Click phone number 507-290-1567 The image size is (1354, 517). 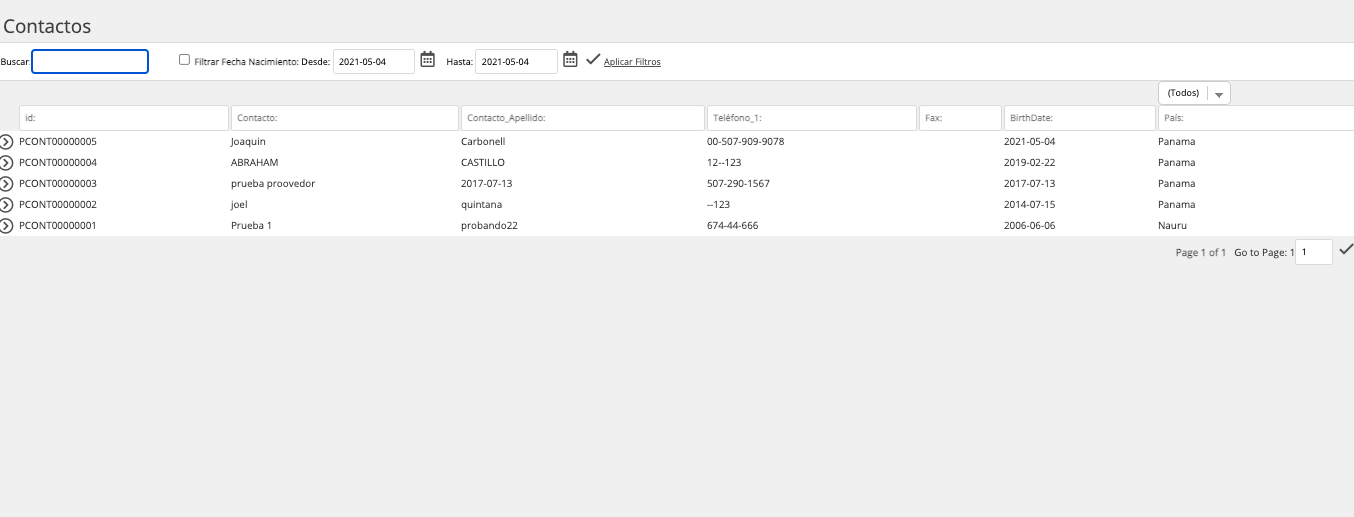pyautogui.click(x=738, y=184)
